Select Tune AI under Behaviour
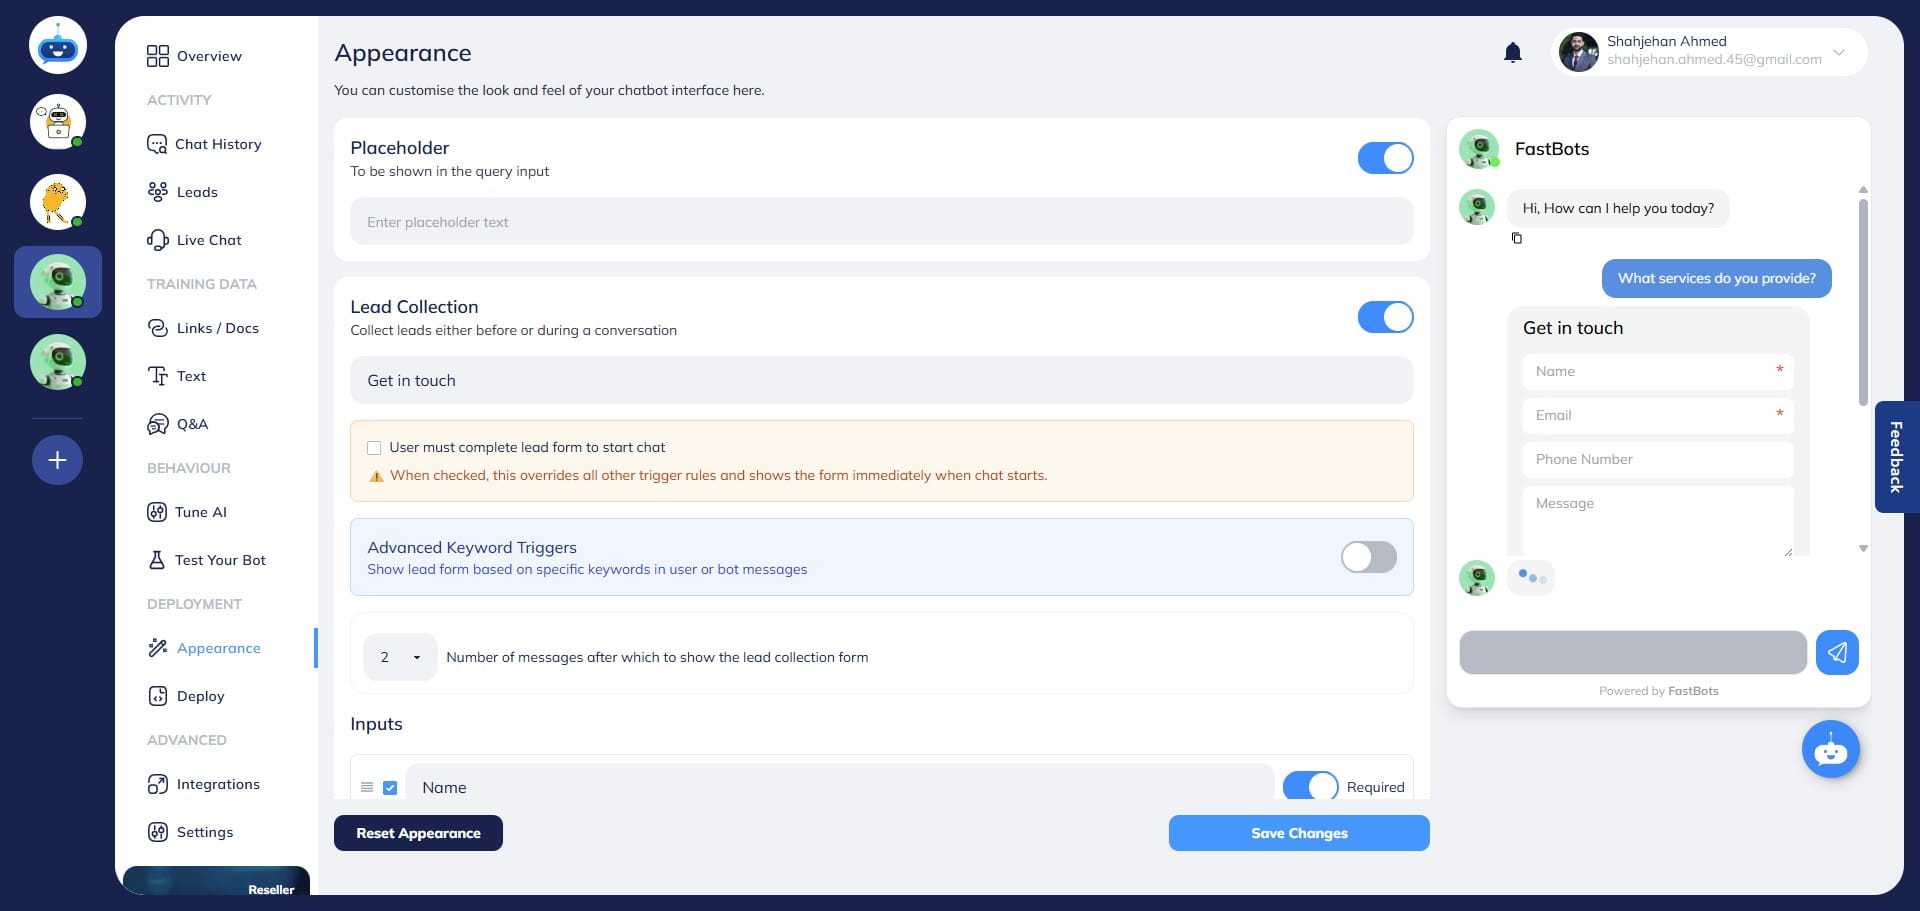Image resolution: width=1920 pixels, height=911 pixels. tap(200, 512)
